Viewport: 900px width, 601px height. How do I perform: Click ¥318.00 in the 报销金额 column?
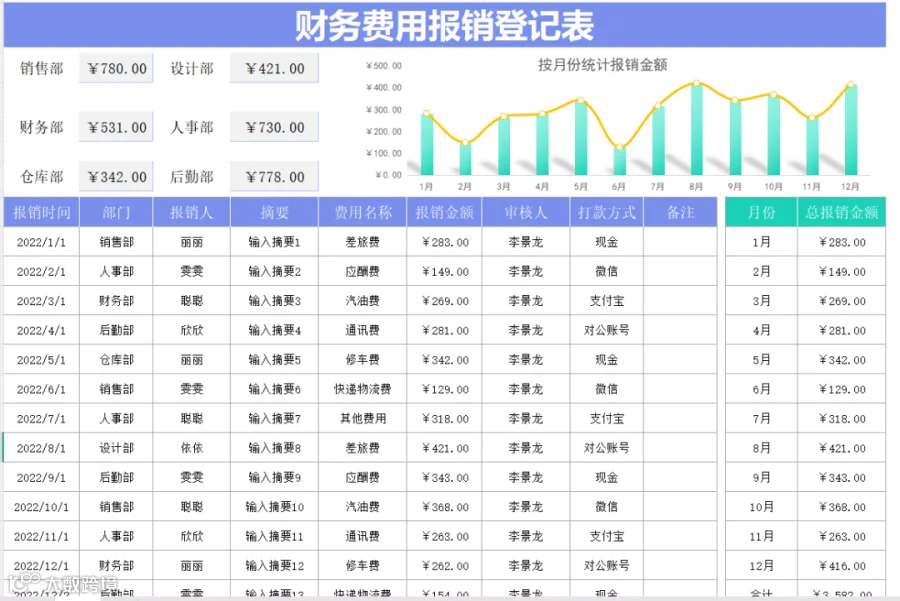tap(445, 419)
